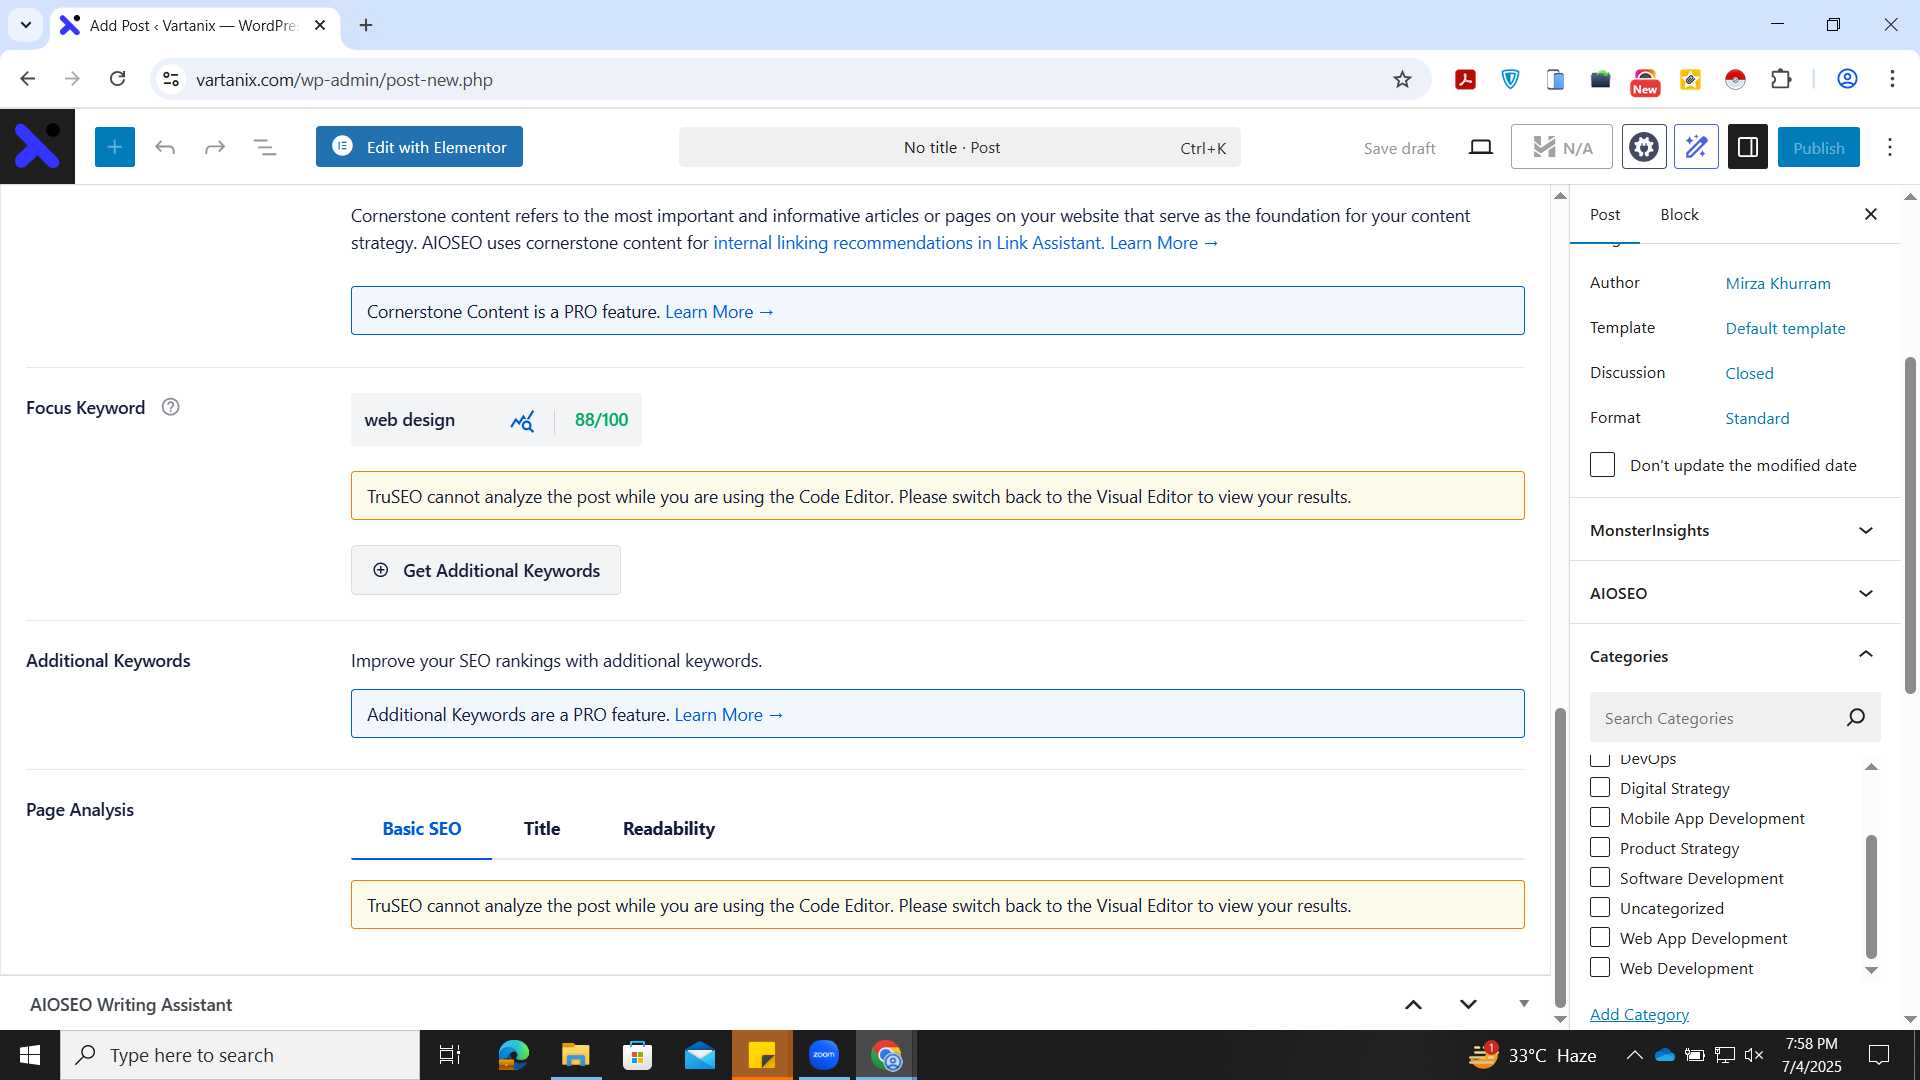The image size is (1920, 1080).
Task: Click the search icon in Categories field
Action: click(x=1856, y=718)
